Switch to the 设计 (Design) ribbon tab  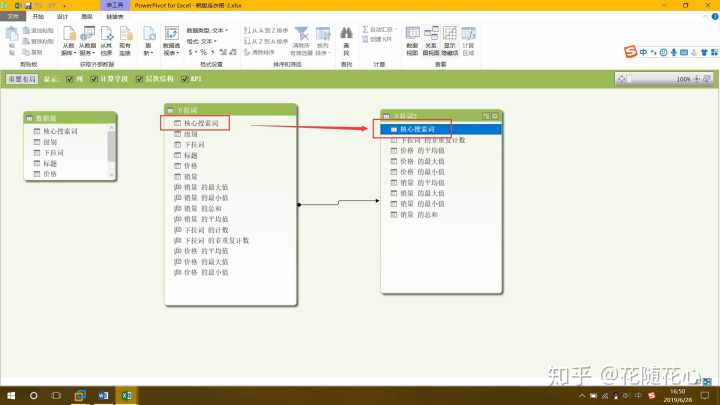pyautogui.click(x=62, y=17)
